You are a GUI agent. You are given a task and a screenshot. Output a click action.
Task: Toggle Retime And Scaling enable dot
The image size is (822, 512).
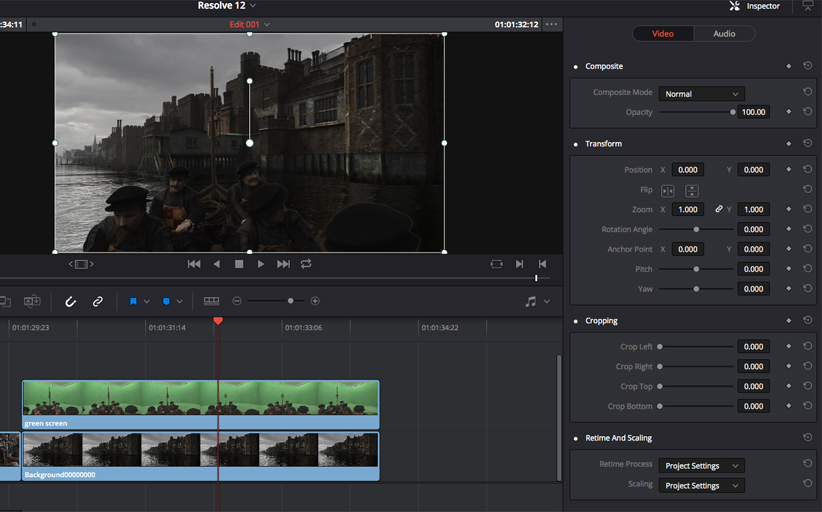coord(576,438)
